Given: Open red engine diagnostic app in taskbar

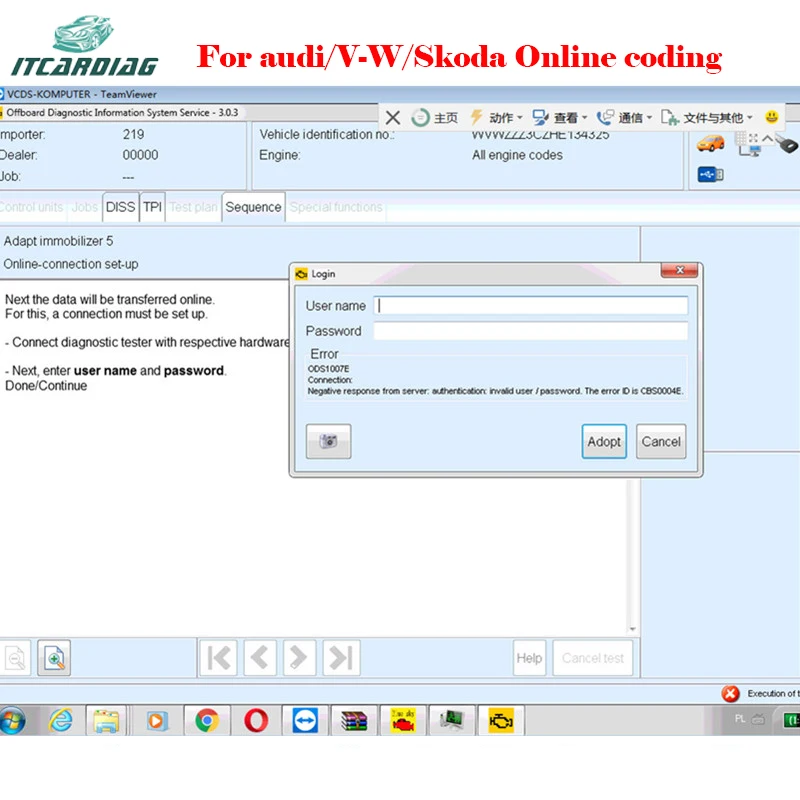Looking at the screenshot, I should 403,721.
